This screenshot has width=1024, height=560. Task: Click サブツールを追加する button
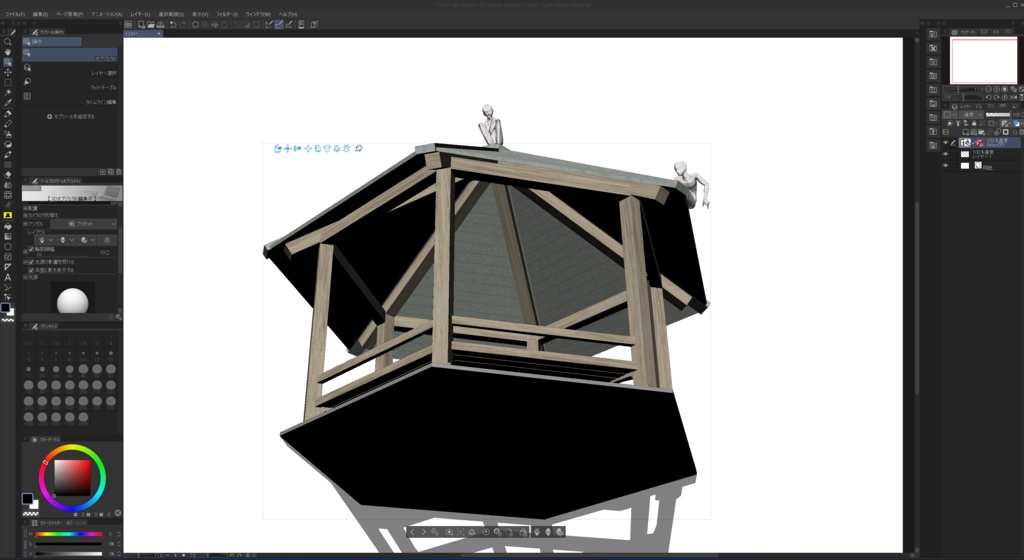(x=71, y=117)
